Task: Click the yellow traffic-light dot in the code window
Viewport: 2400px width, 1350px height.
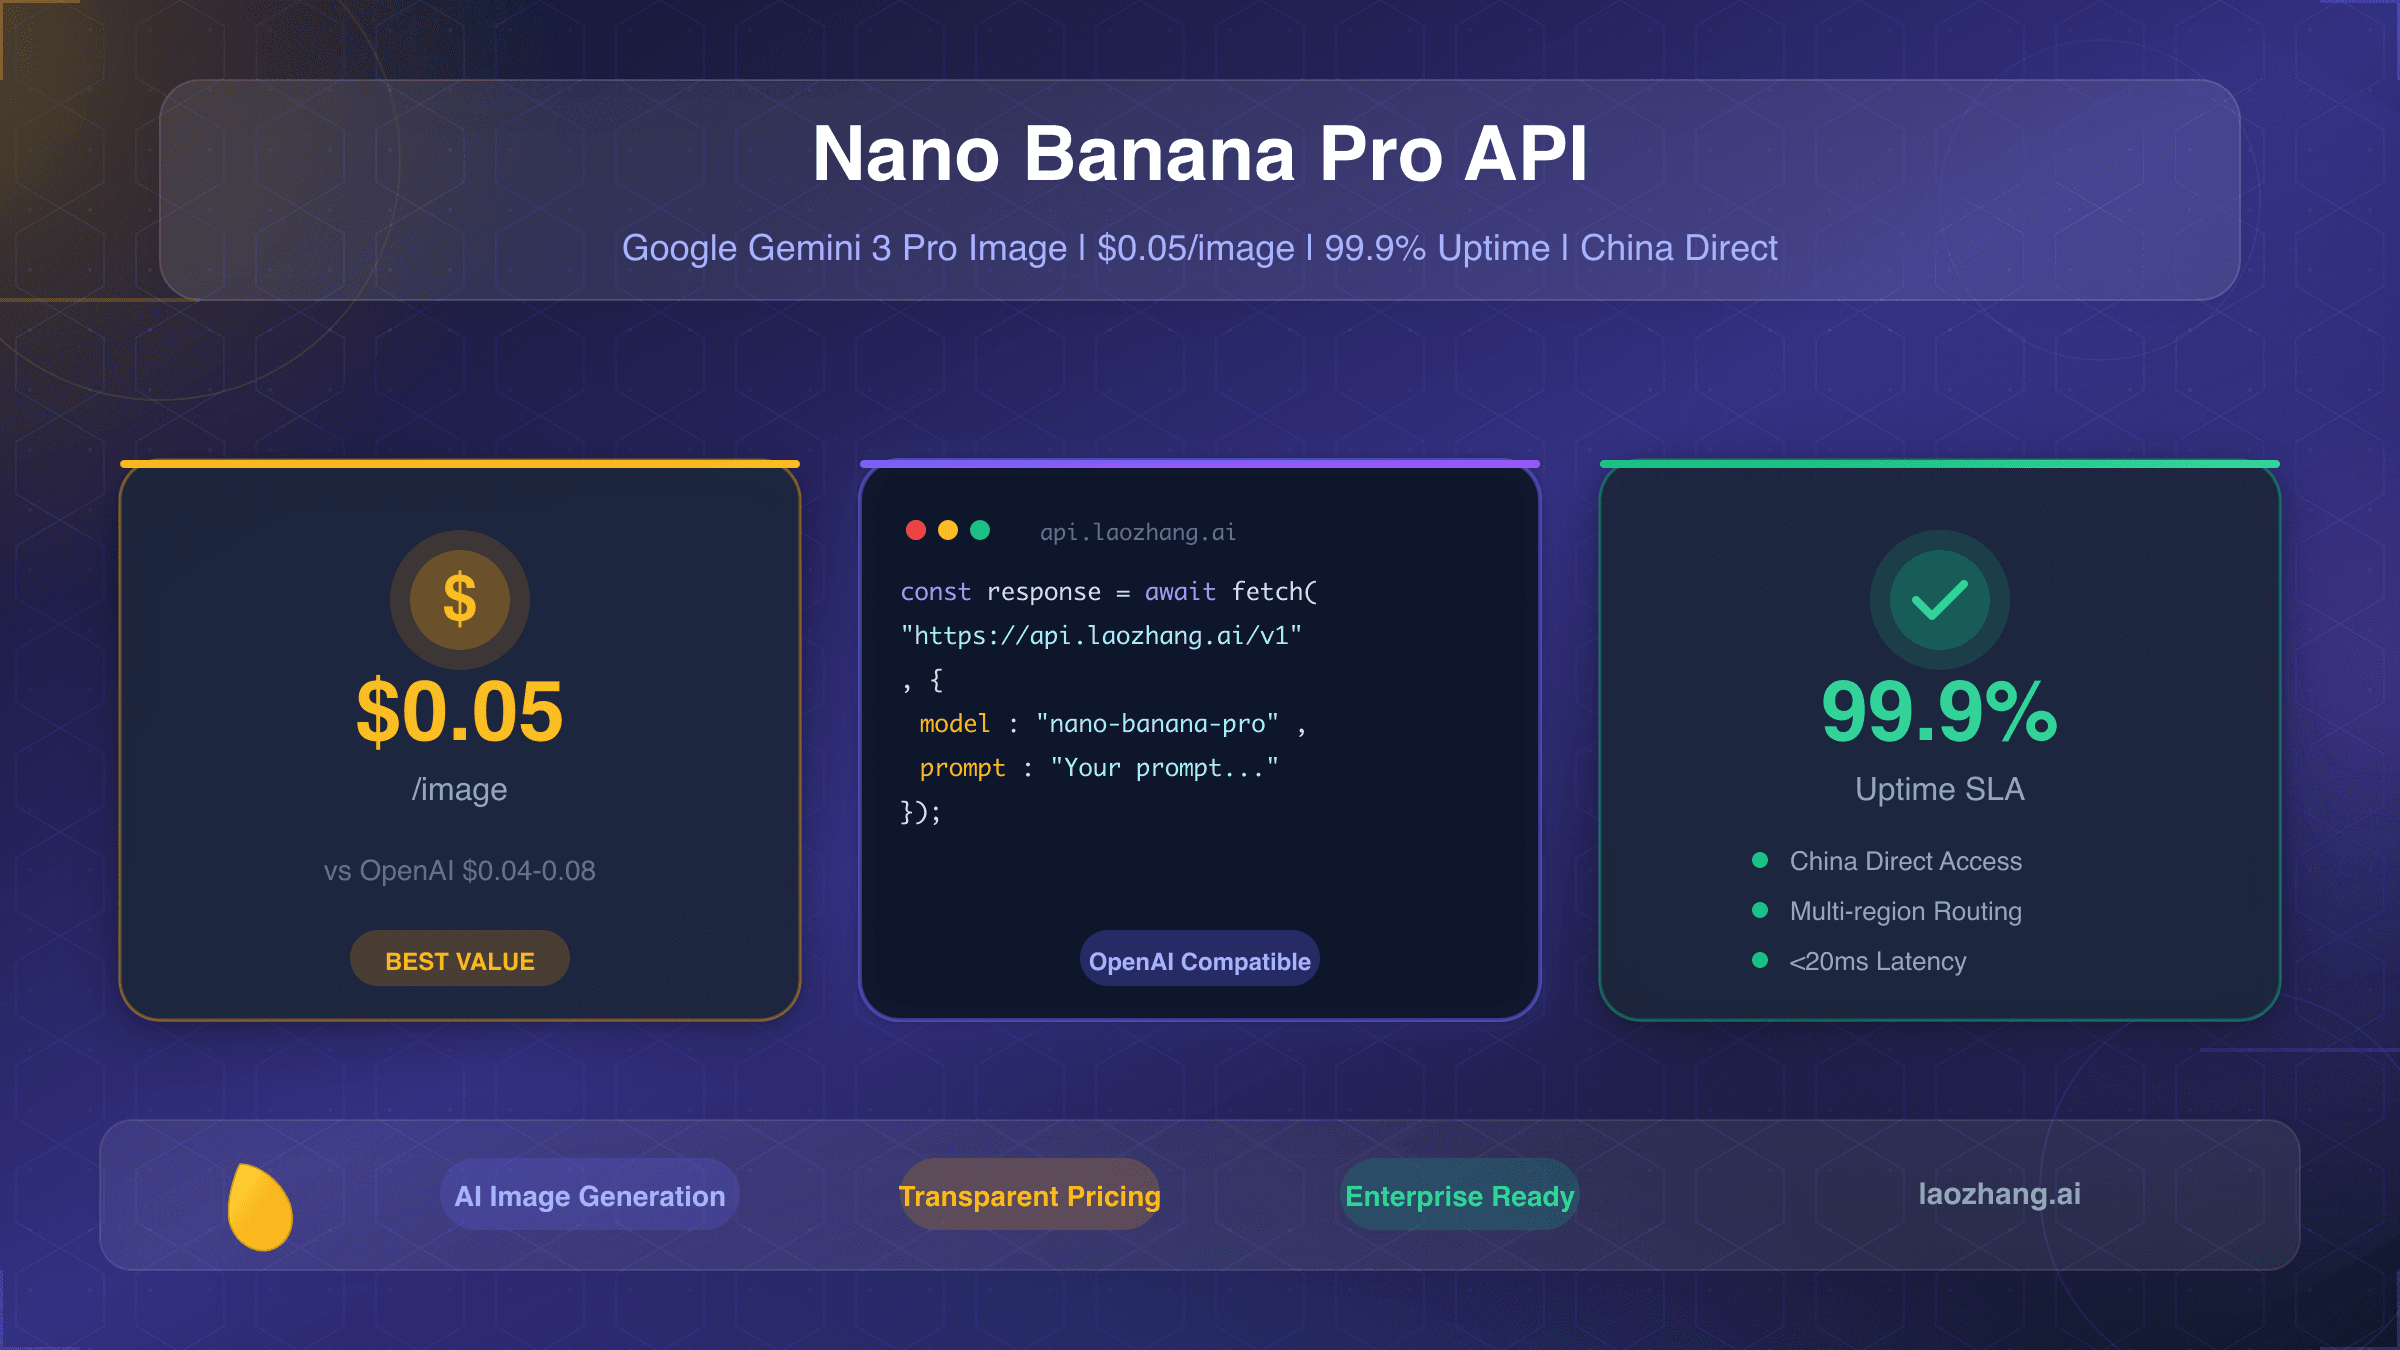Action: (949, 531)
